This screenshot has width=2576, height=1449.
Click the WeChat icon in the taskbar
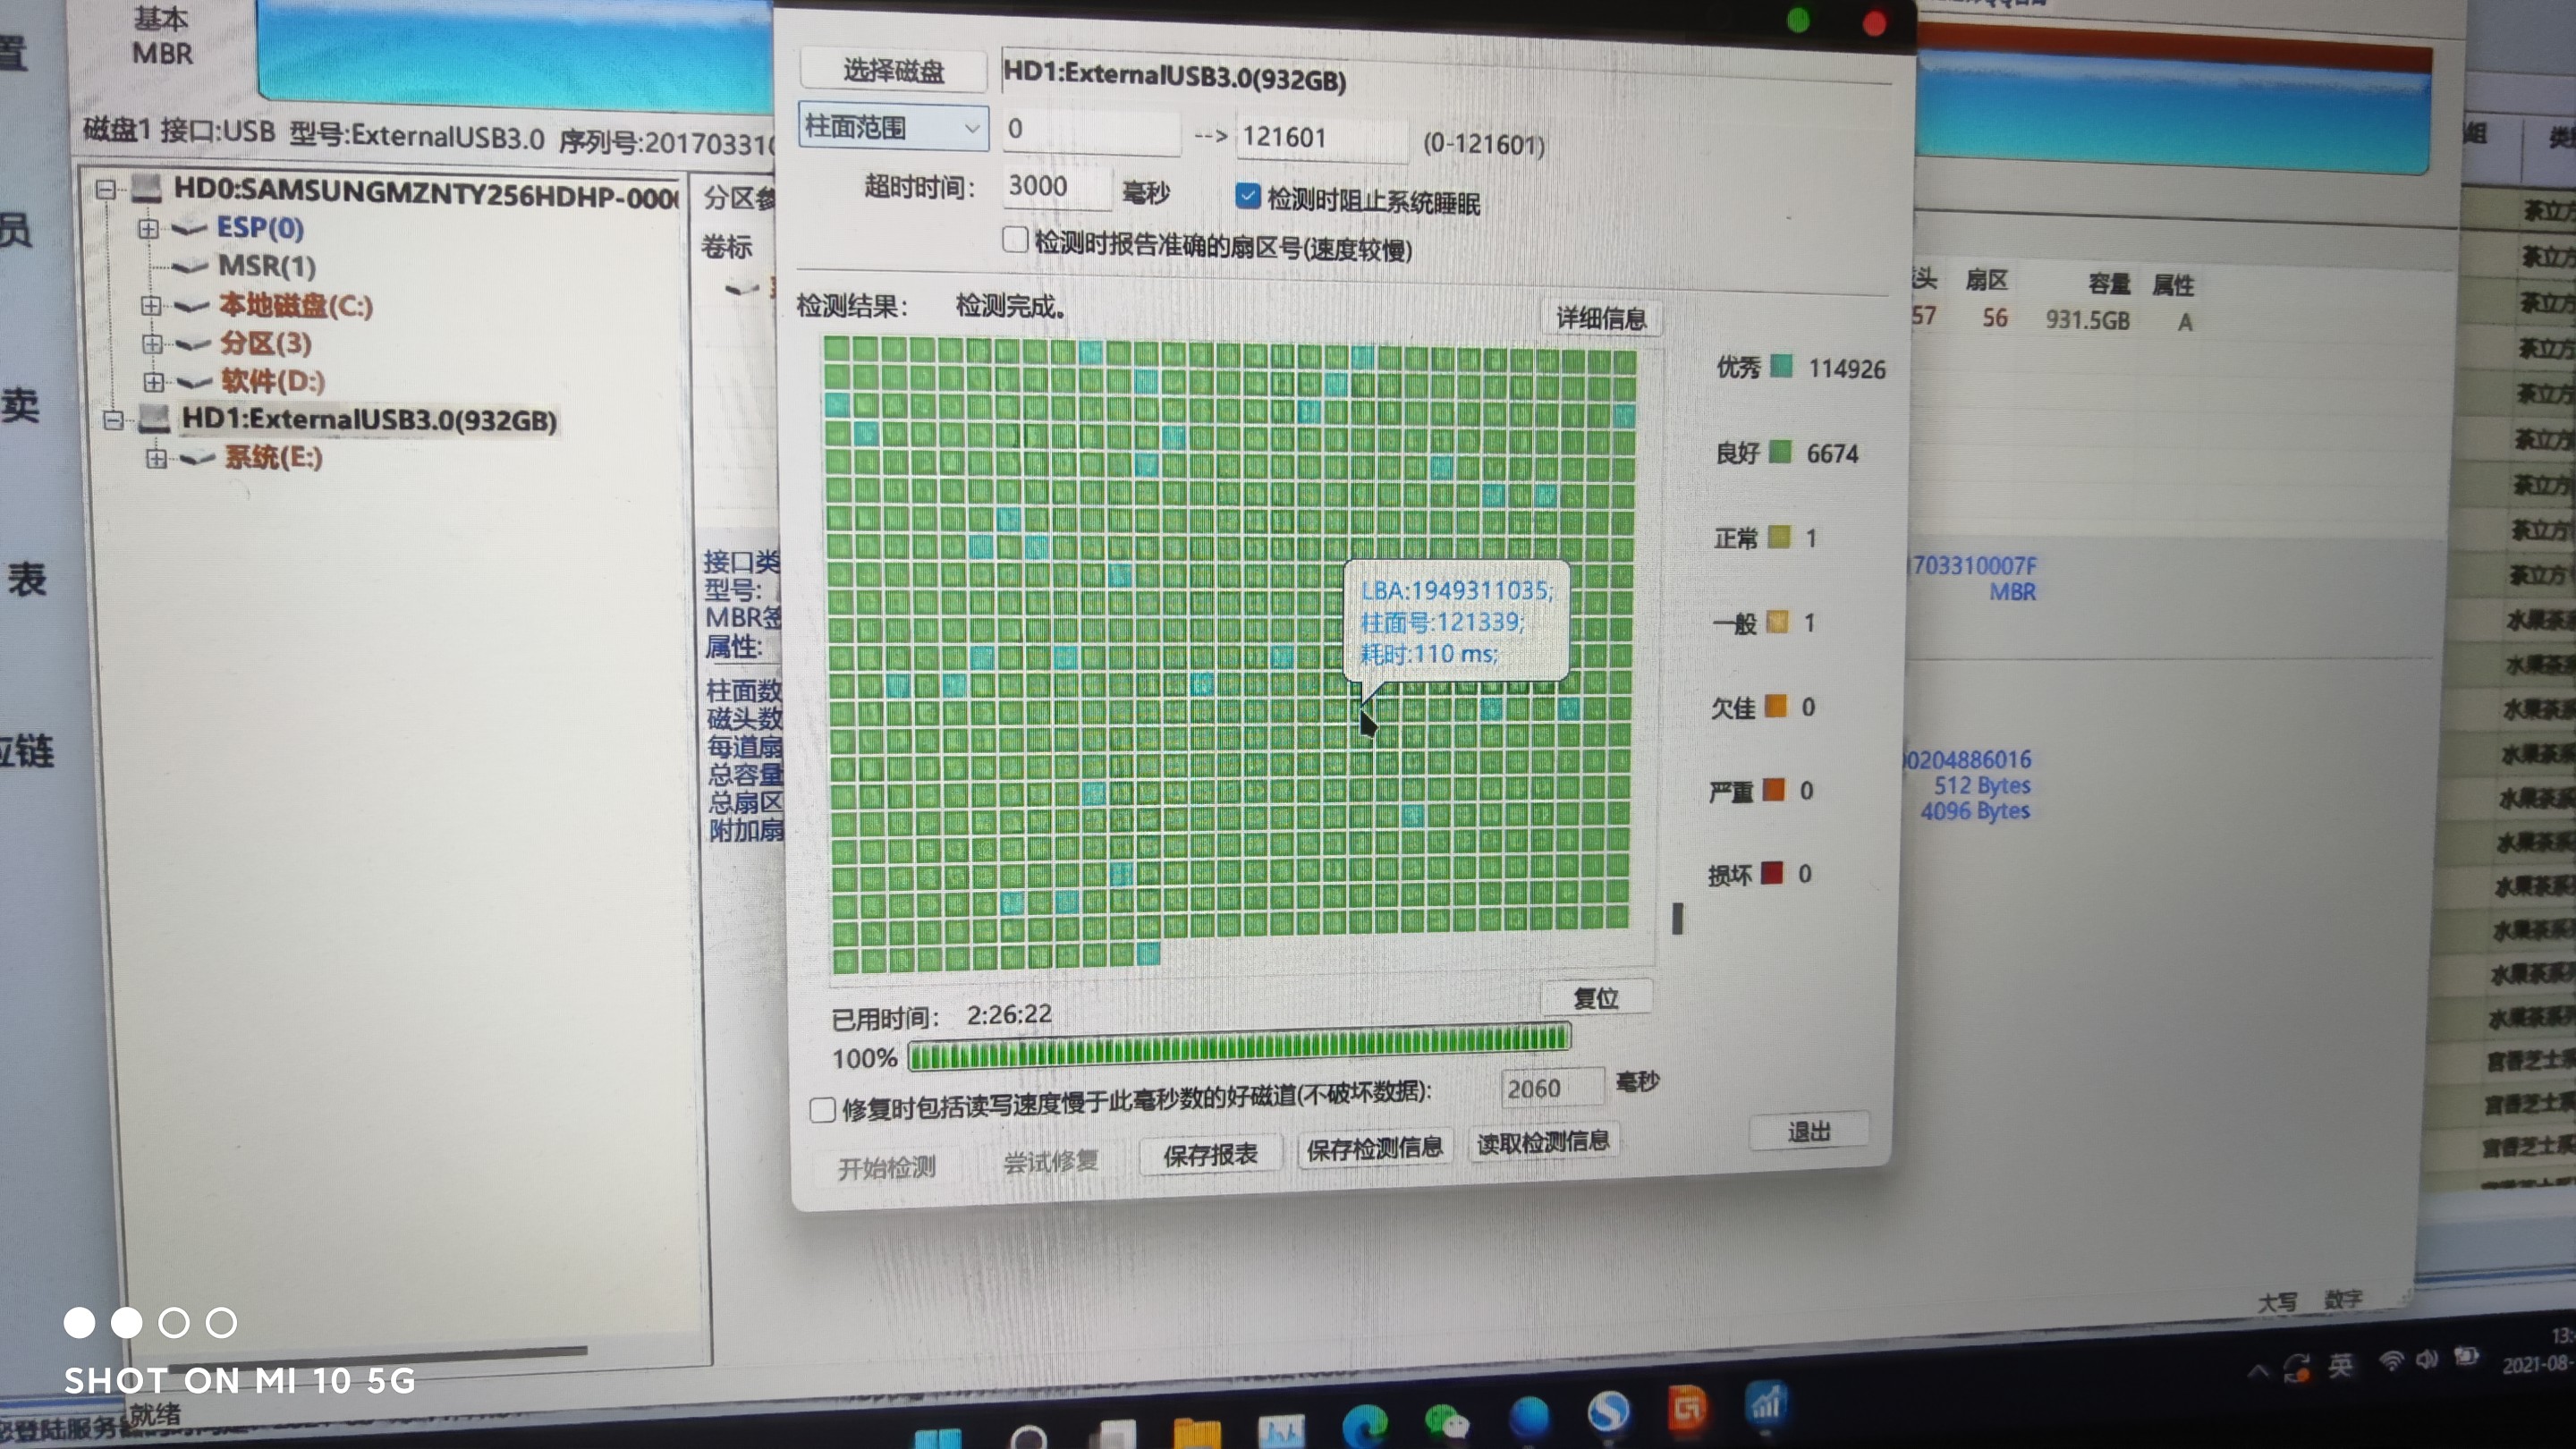pos(1445,1422)
